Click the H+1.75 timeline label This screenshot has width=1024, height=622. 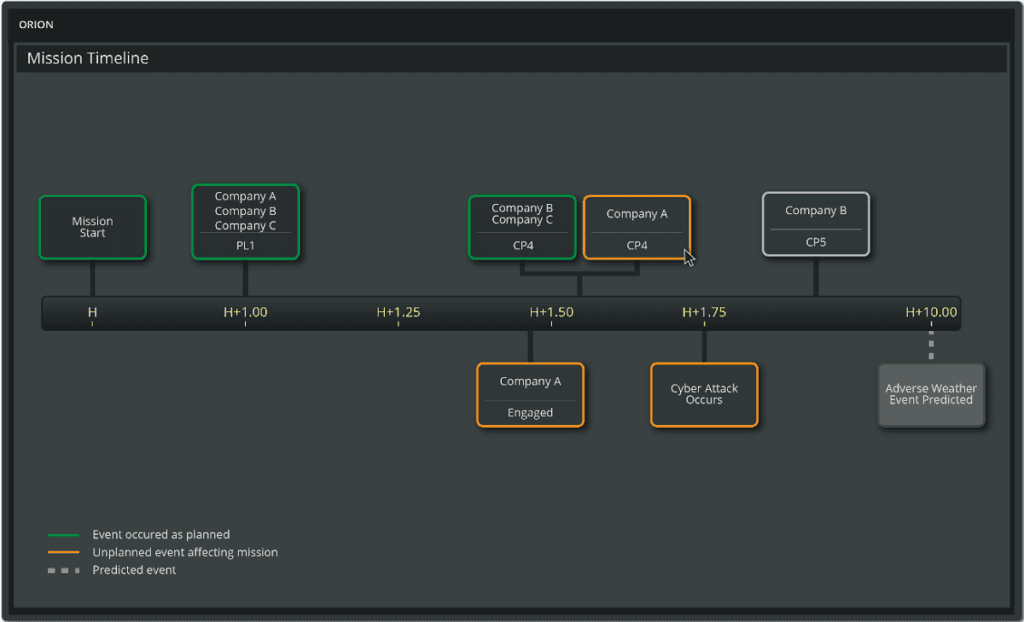704,312
